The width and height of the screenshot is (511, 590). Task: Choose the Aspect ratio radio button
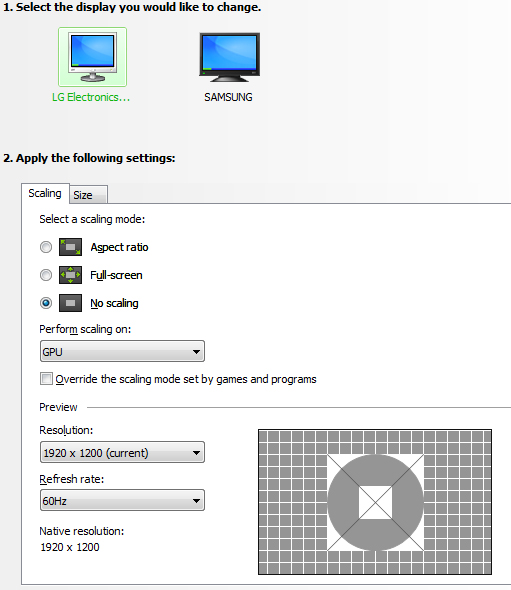coord(46,247)
